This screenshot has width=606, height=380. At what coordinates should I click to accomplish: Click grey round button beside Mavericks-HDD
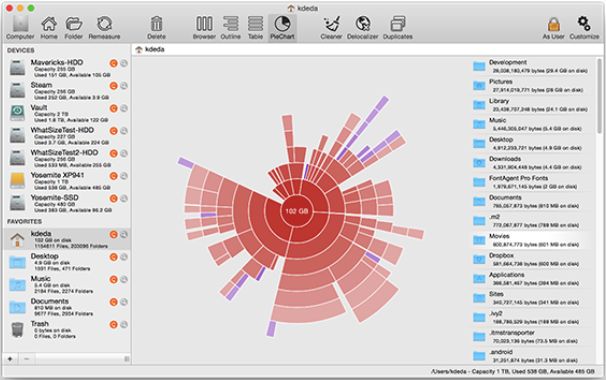pos(124,63)
